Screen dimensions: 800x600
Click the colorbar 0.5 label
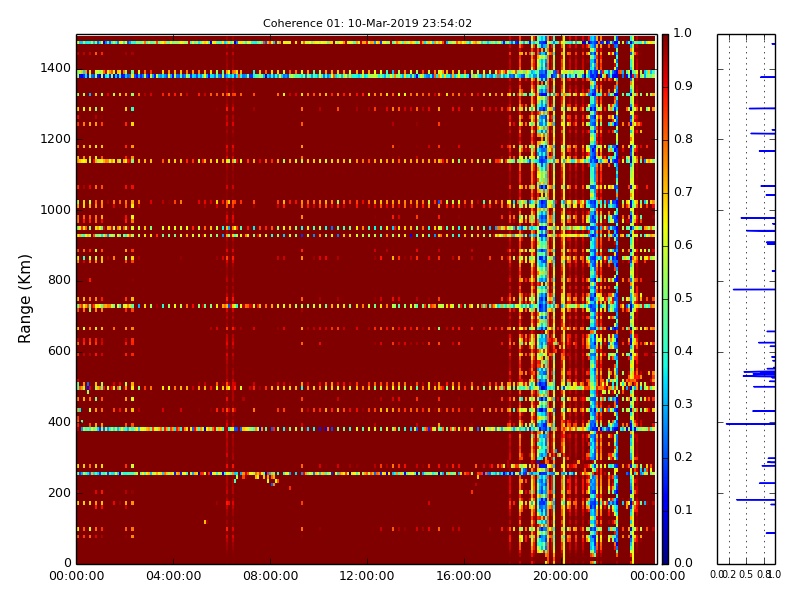(683, 298)
